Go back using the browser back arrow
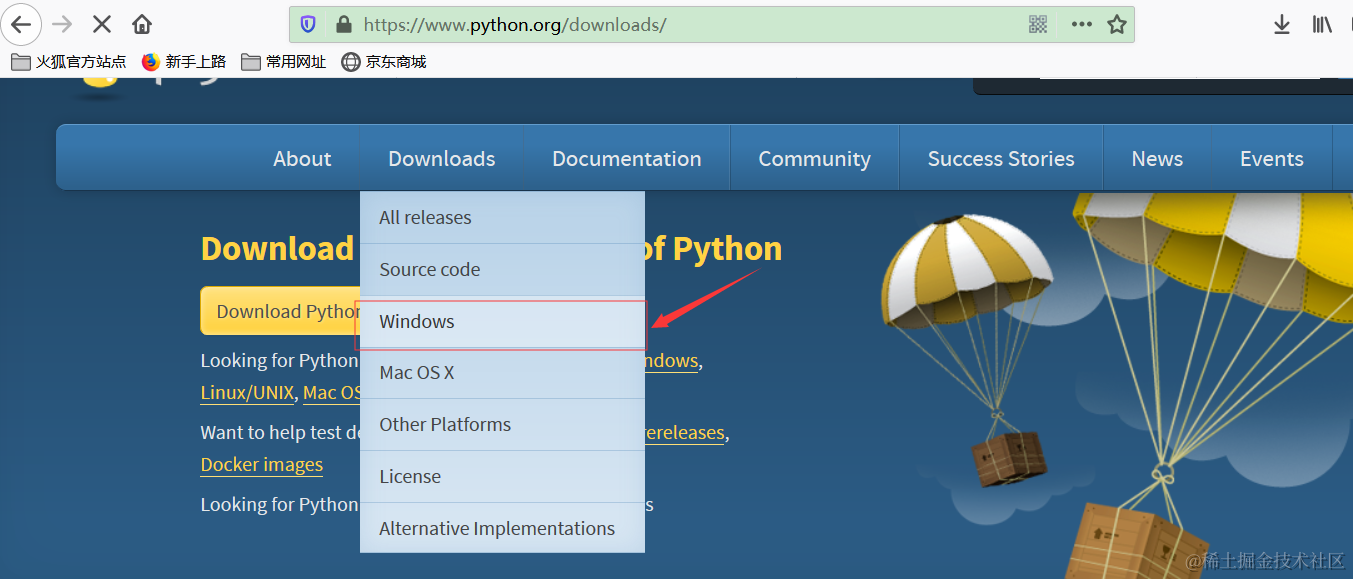This screenshot has height=579, width=1353. click(21, 24)
